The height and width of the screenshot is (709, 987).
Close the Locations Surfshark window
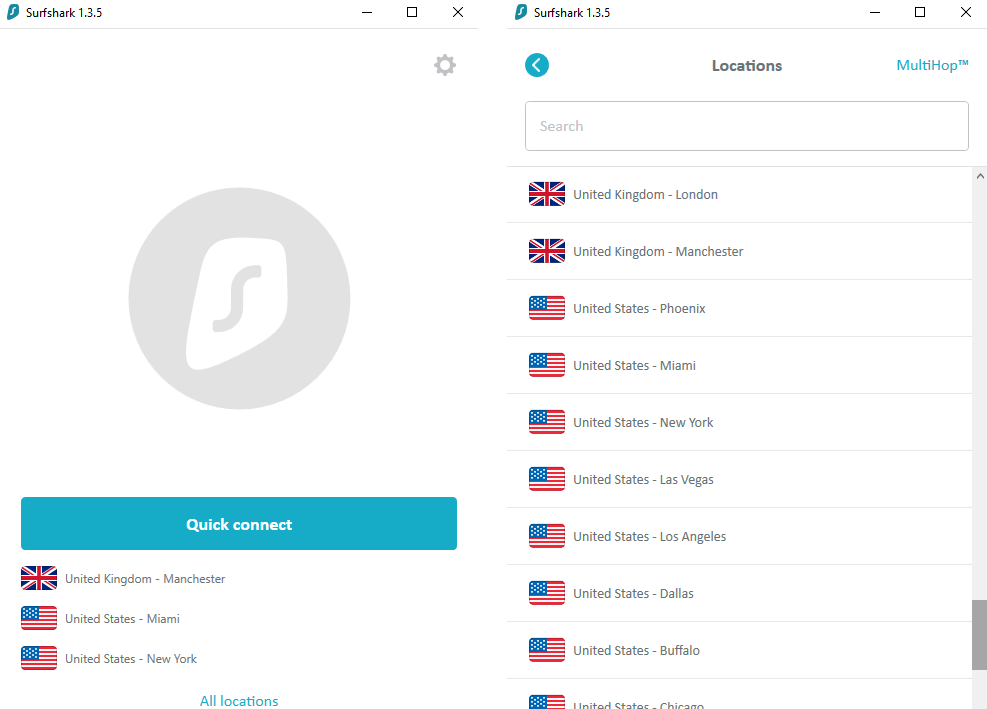coord(966,13)
